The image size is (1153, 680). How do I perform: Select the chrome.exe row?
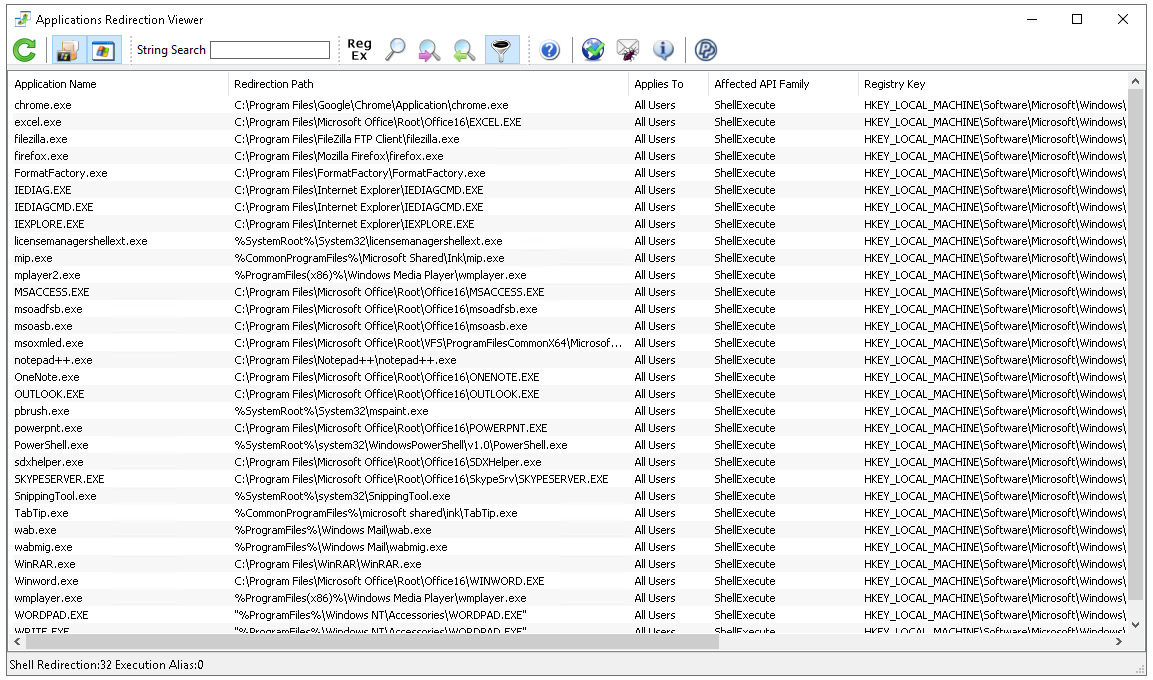pyautogui.click(x=567, y=105)
